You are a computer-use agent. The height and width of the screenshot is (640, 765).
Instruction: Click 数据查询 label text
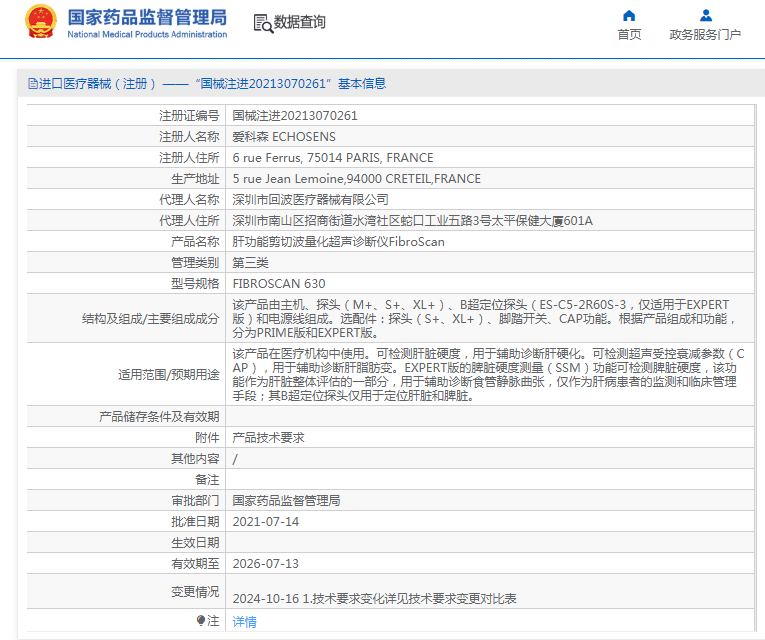pos(299,22)
